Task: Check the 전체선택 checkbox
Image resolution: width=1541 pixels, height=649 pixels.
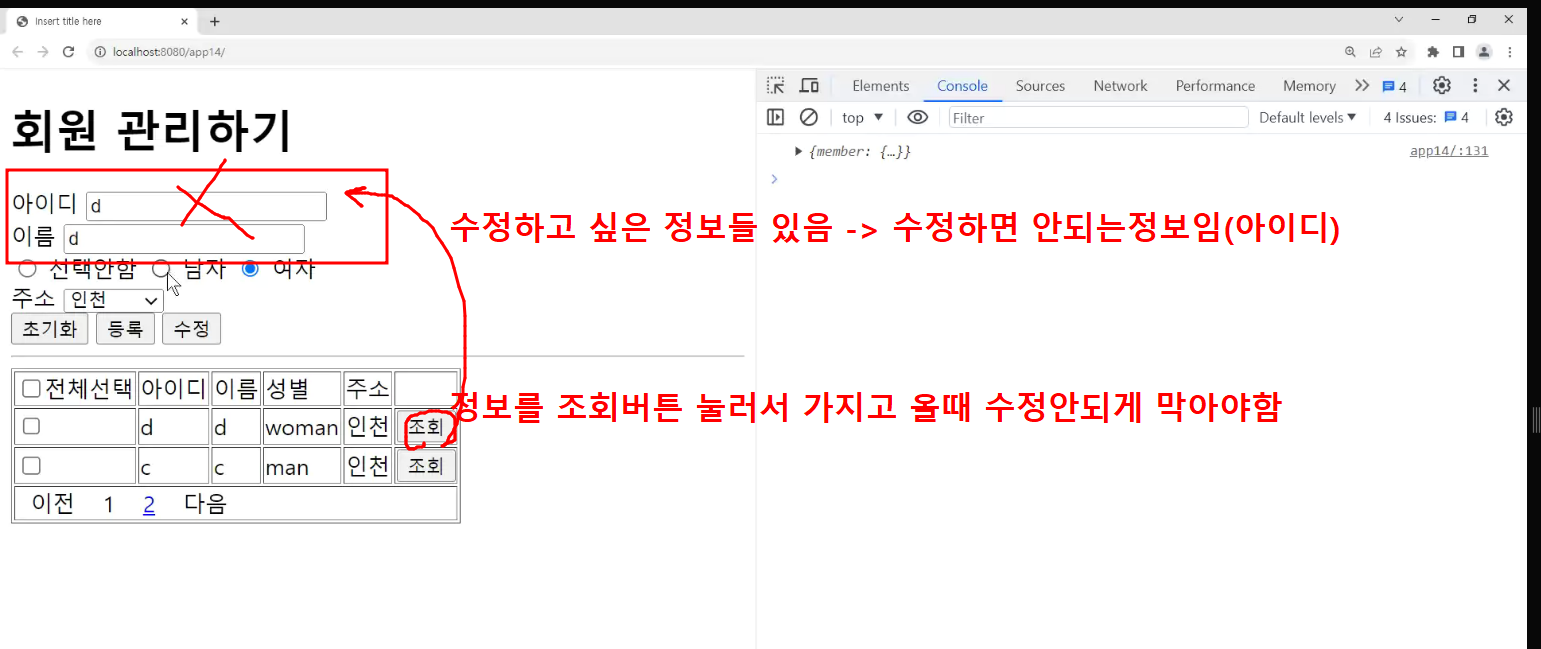Action: click(x=31, y=388)
